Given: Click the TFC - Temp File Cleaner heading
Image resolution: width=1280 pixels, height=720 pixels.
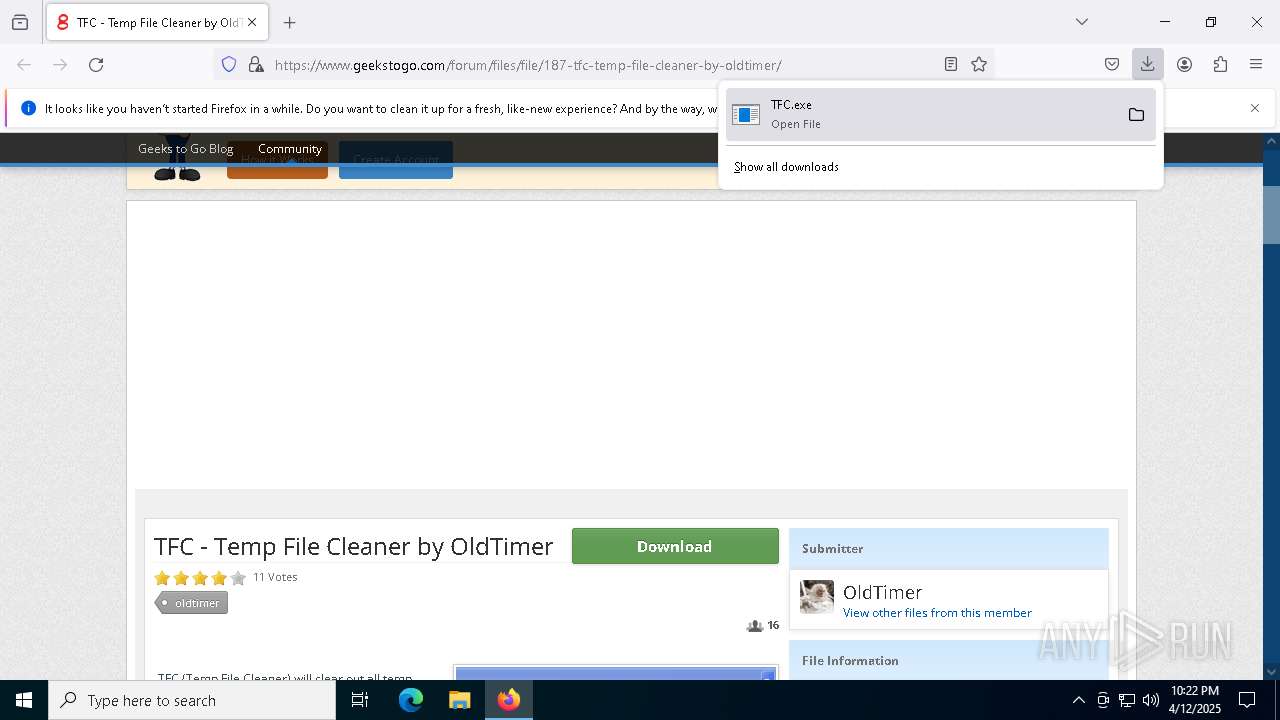Looking at the screenshot, I should [353, 546].
